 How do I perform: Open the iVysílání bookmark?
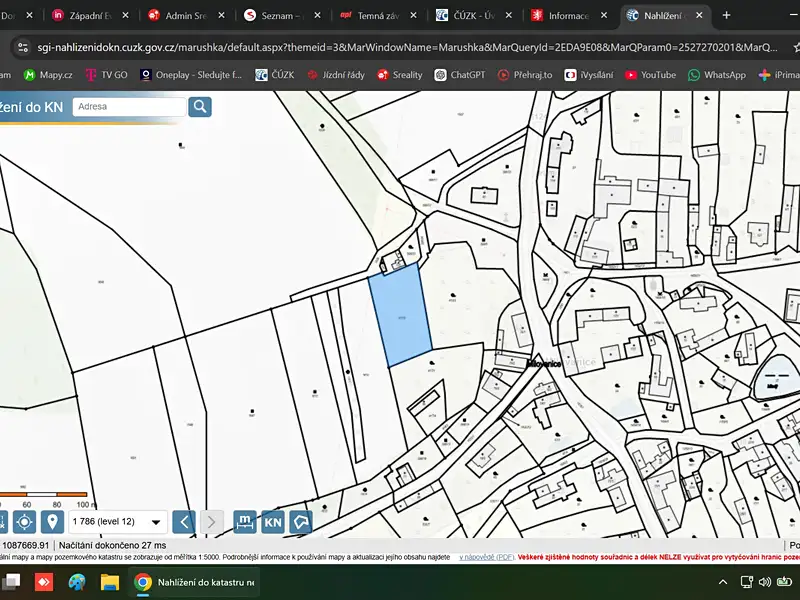click(589, 75)
